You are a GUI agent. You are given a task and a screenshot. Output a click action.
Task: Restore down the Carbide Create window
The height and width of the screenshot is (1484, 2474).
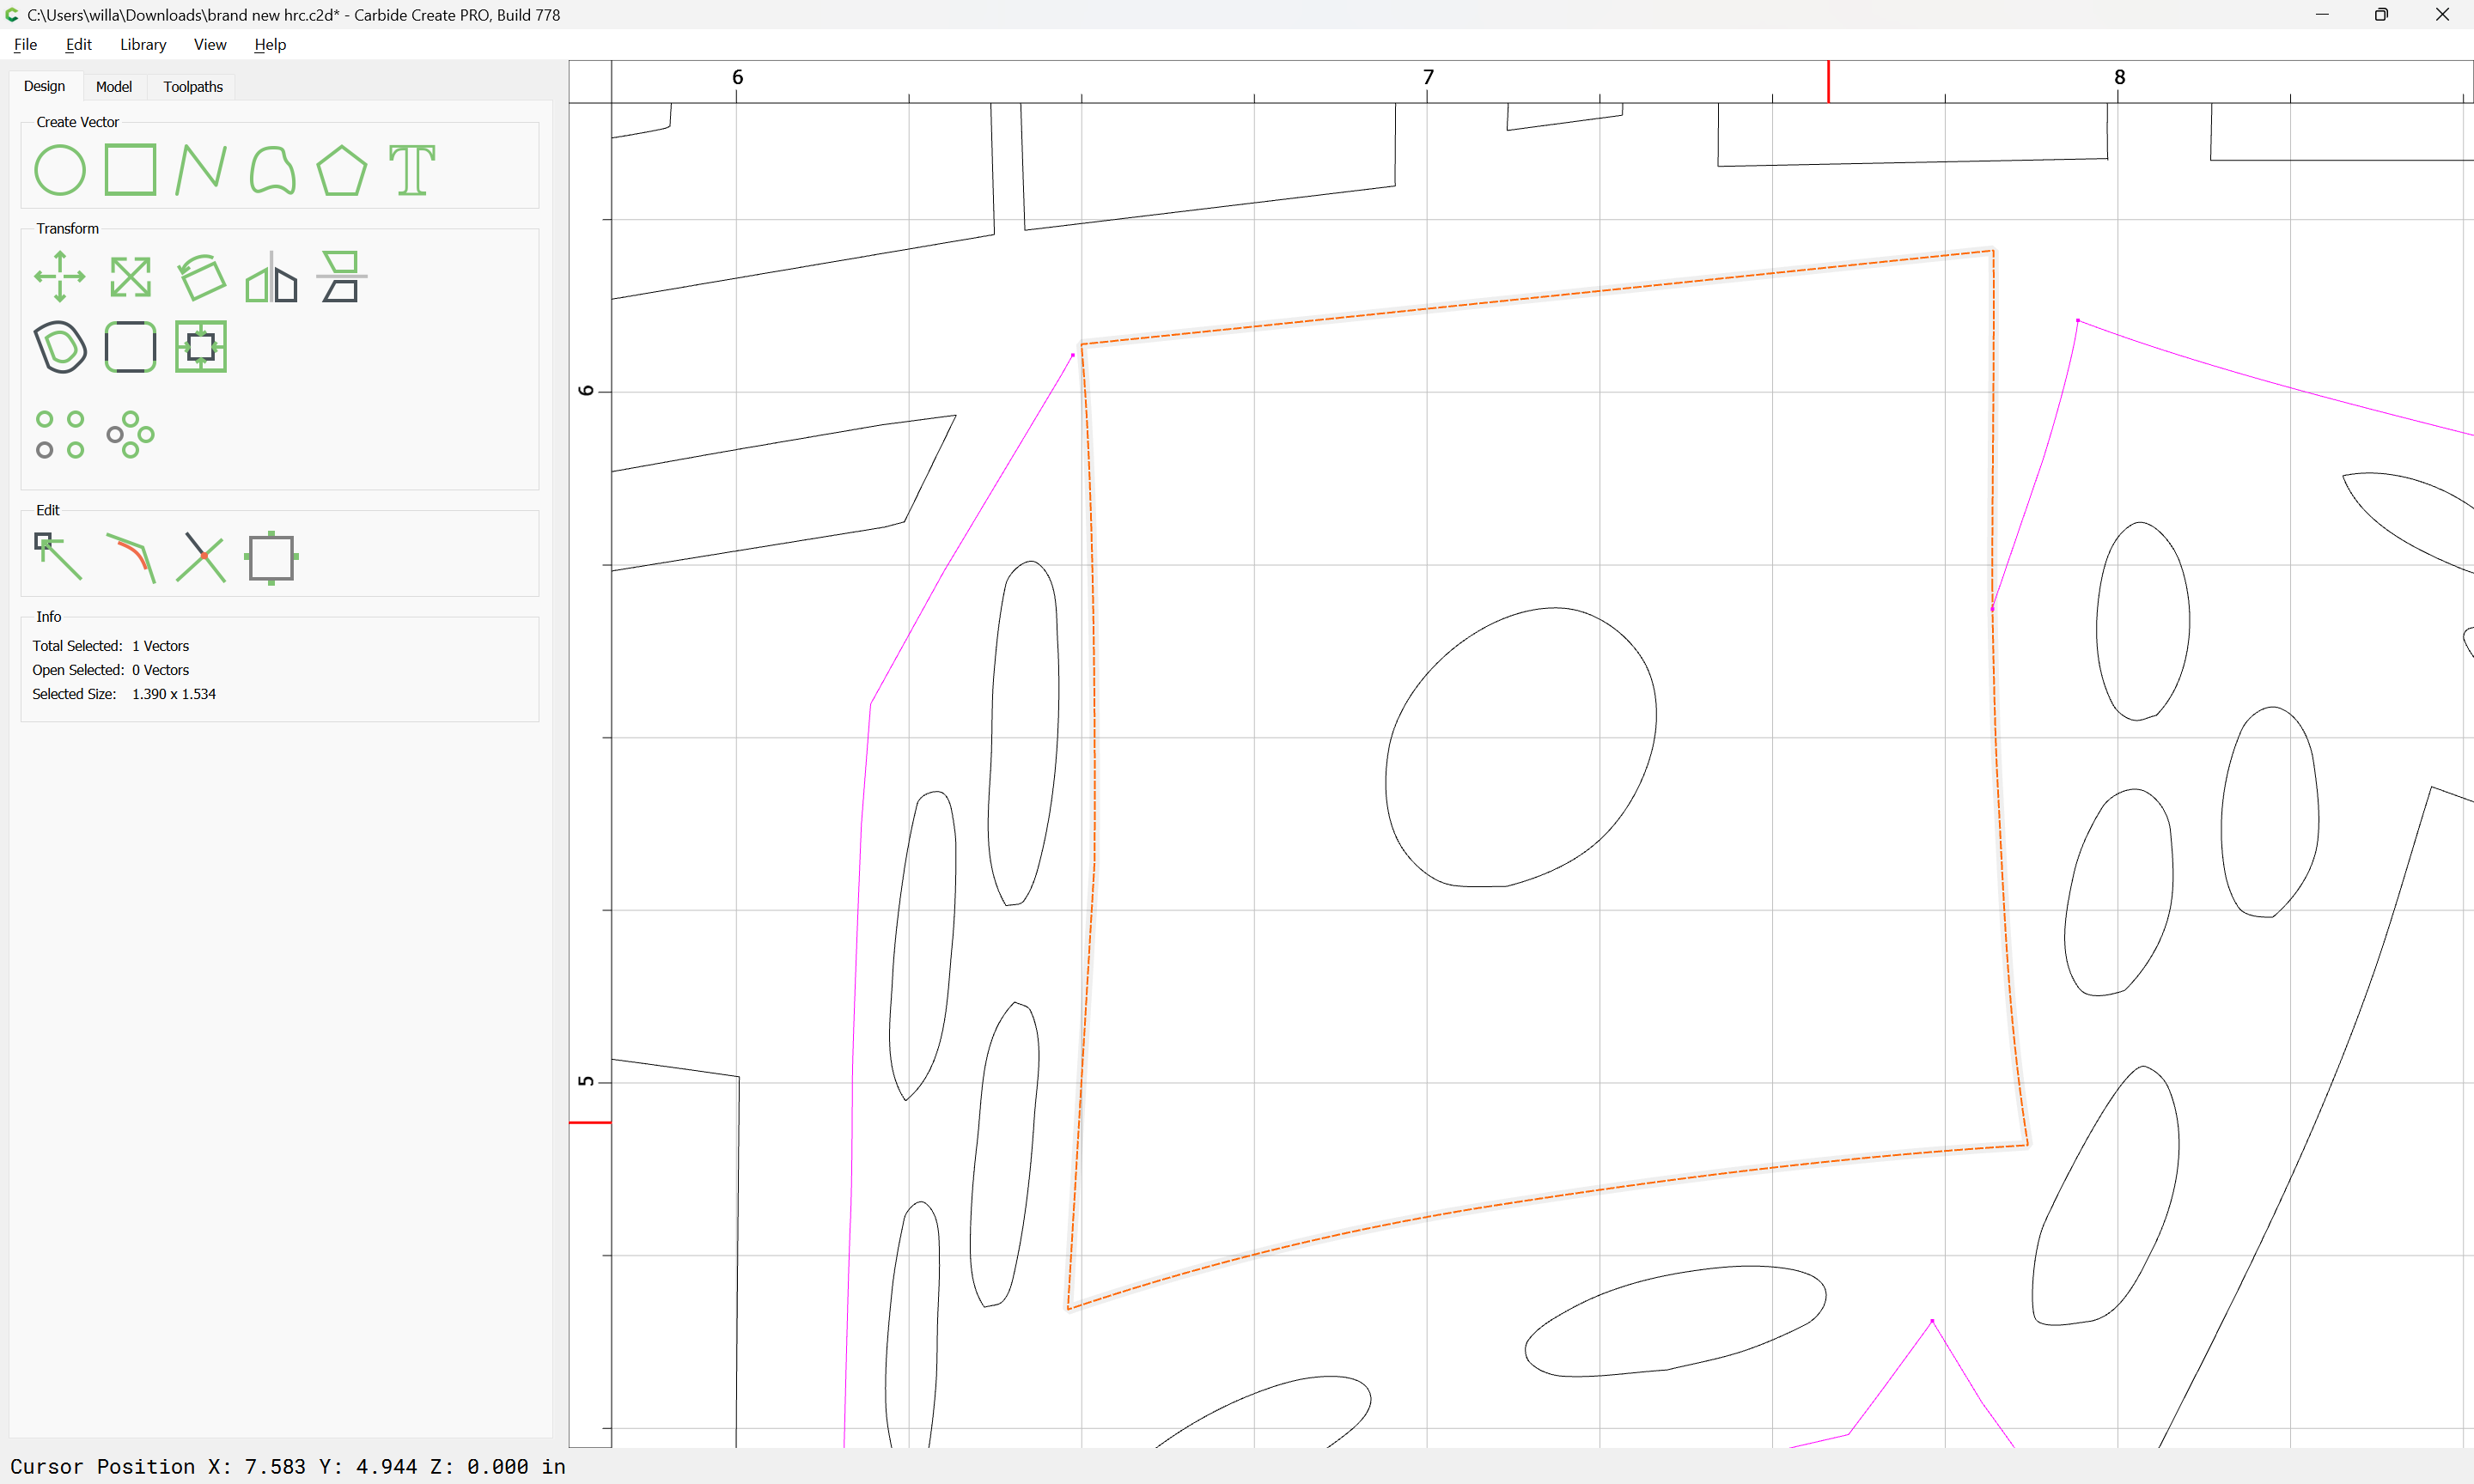coord(2381,15)
